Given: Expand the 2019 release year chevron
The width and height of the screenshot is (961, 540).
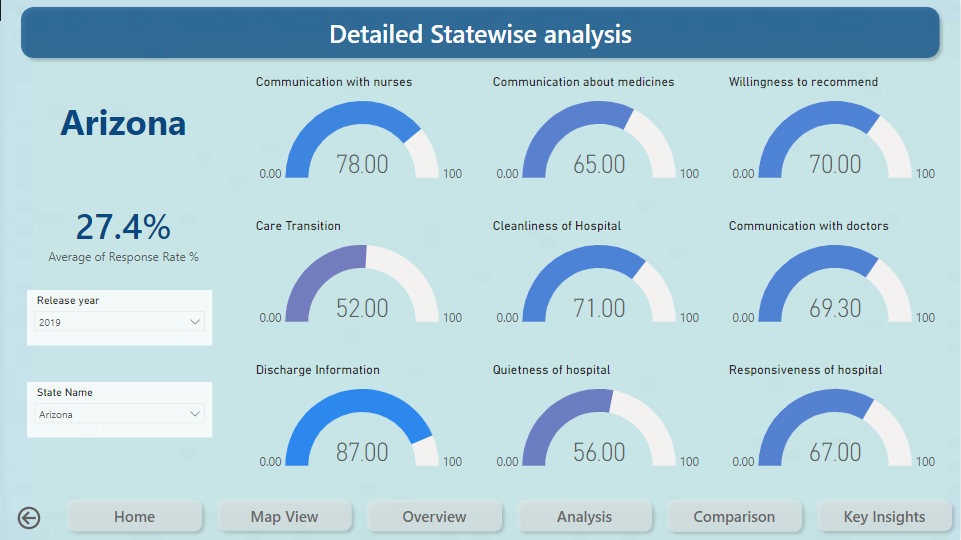Looking at the screenshot, I should (x=195, y=322).
